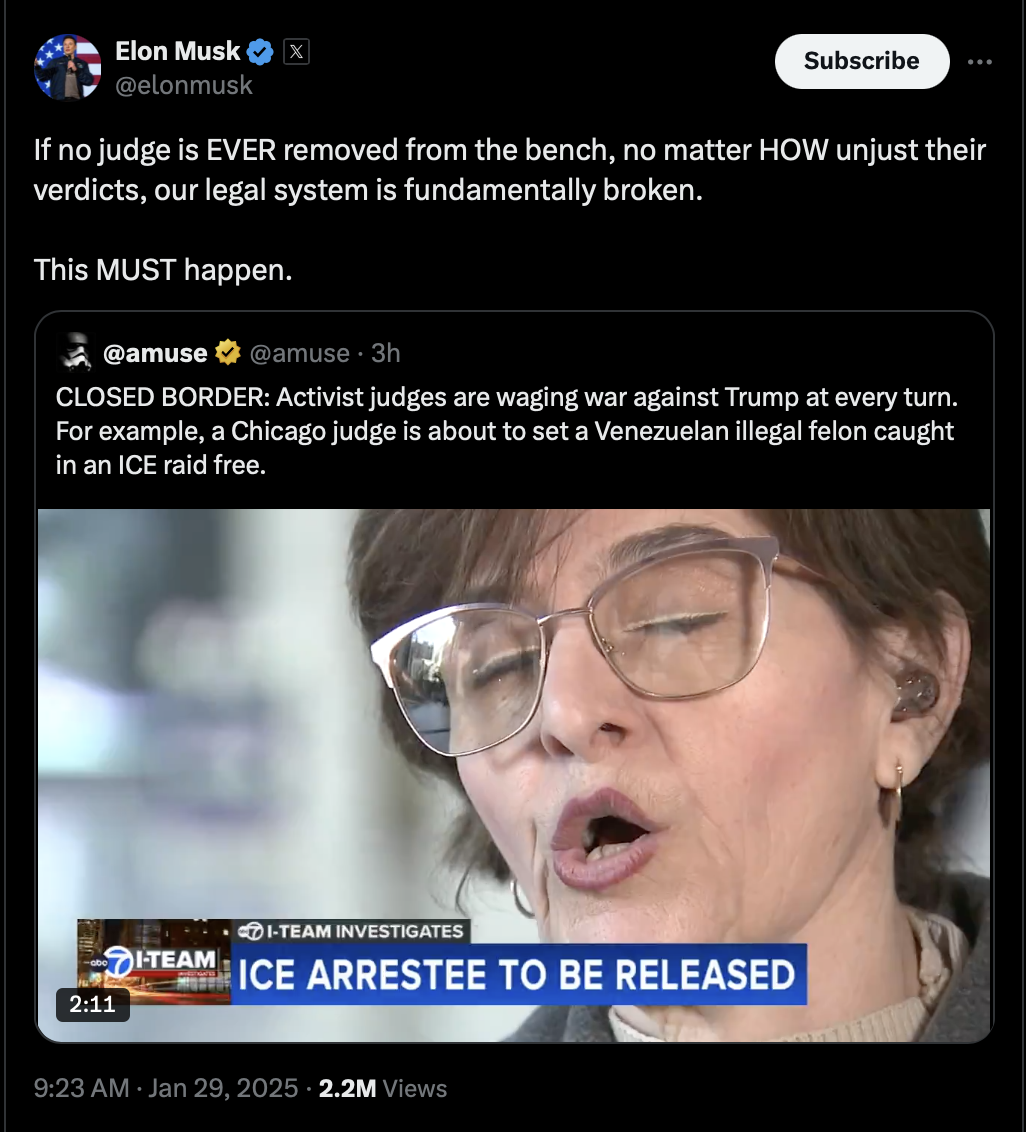Click the ABC7 I-TEAM logo in video

coord(154,961)
